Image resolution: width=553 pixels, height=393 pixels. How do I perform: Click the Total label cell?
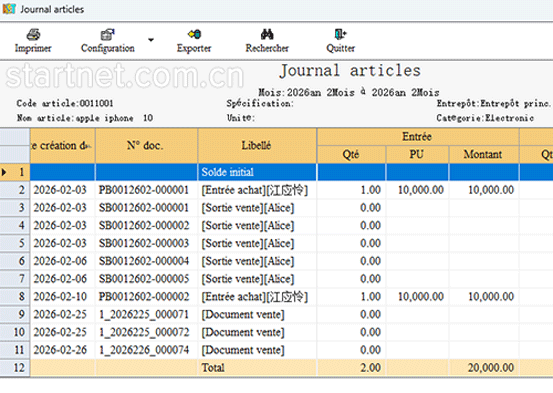click(x=257, y=368)
